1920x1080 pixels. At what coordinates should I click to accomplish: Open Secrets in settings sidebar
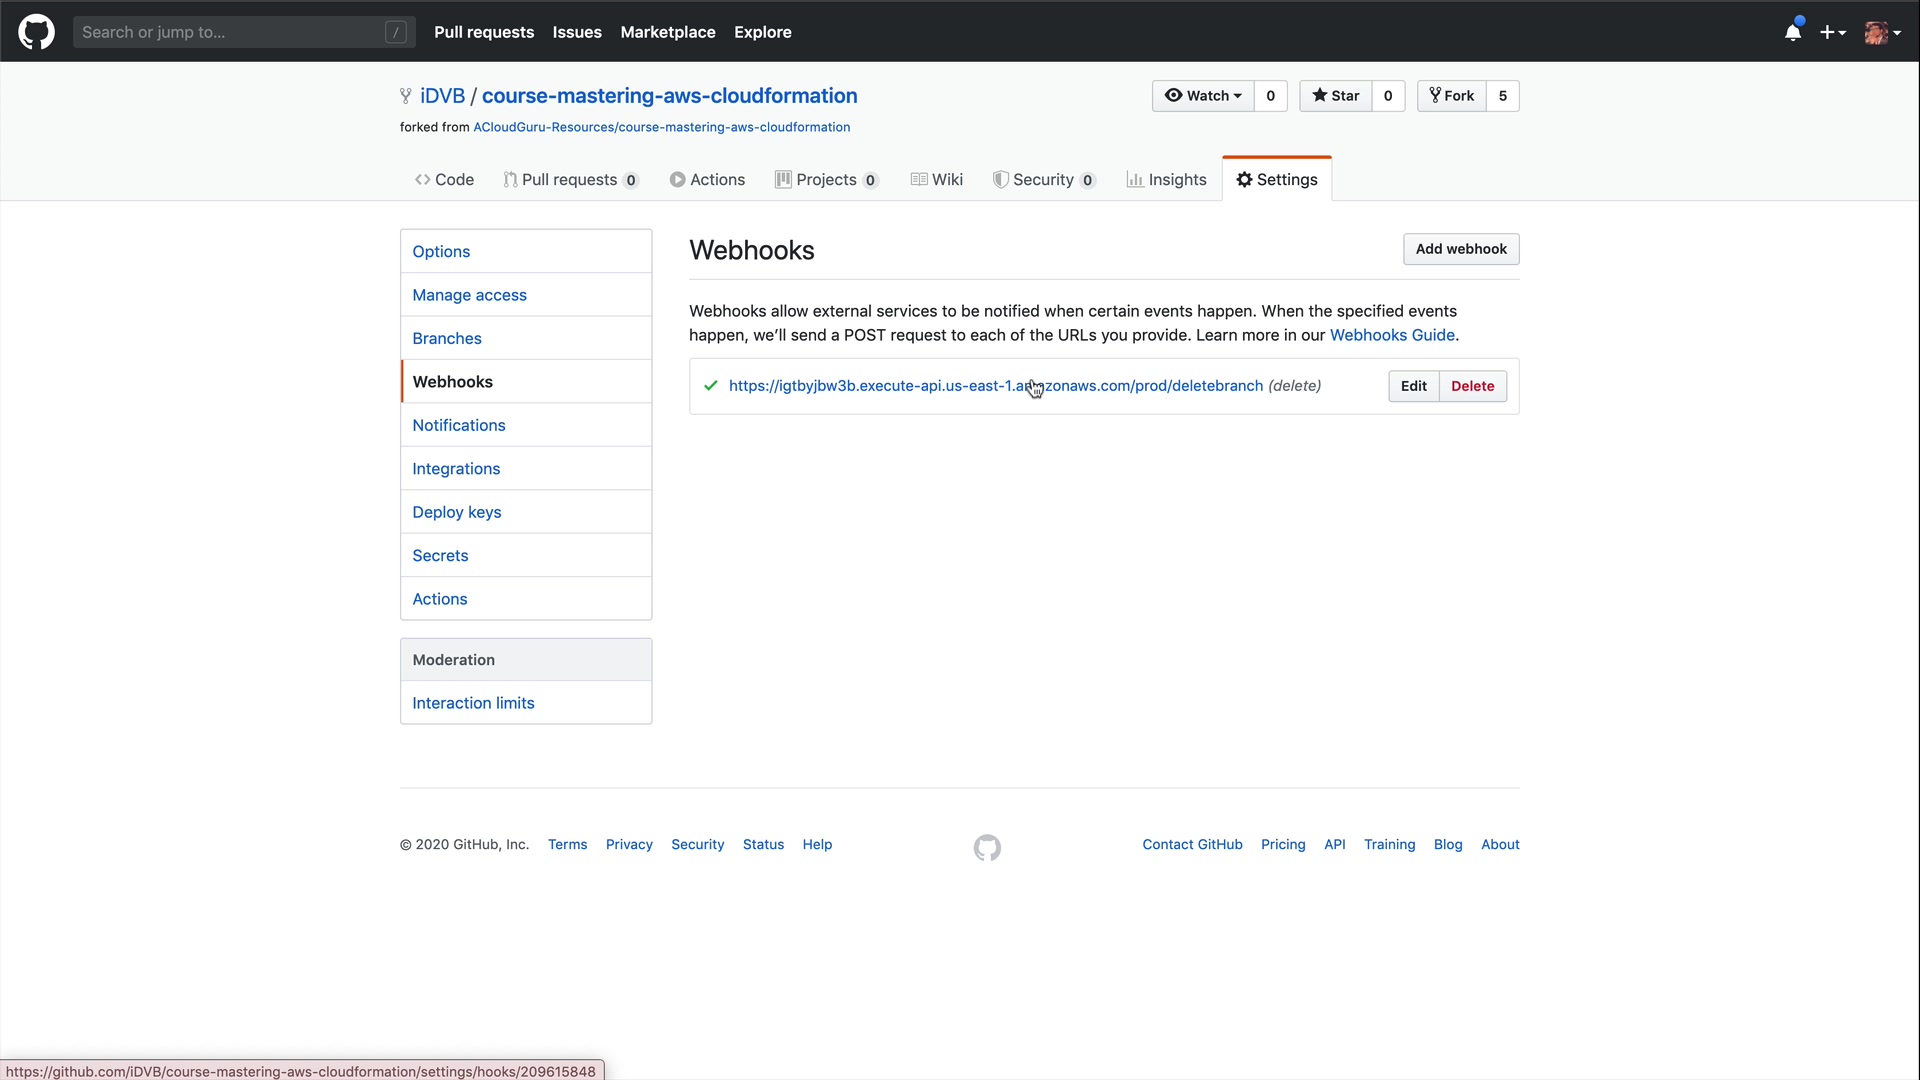click(440, 555)
